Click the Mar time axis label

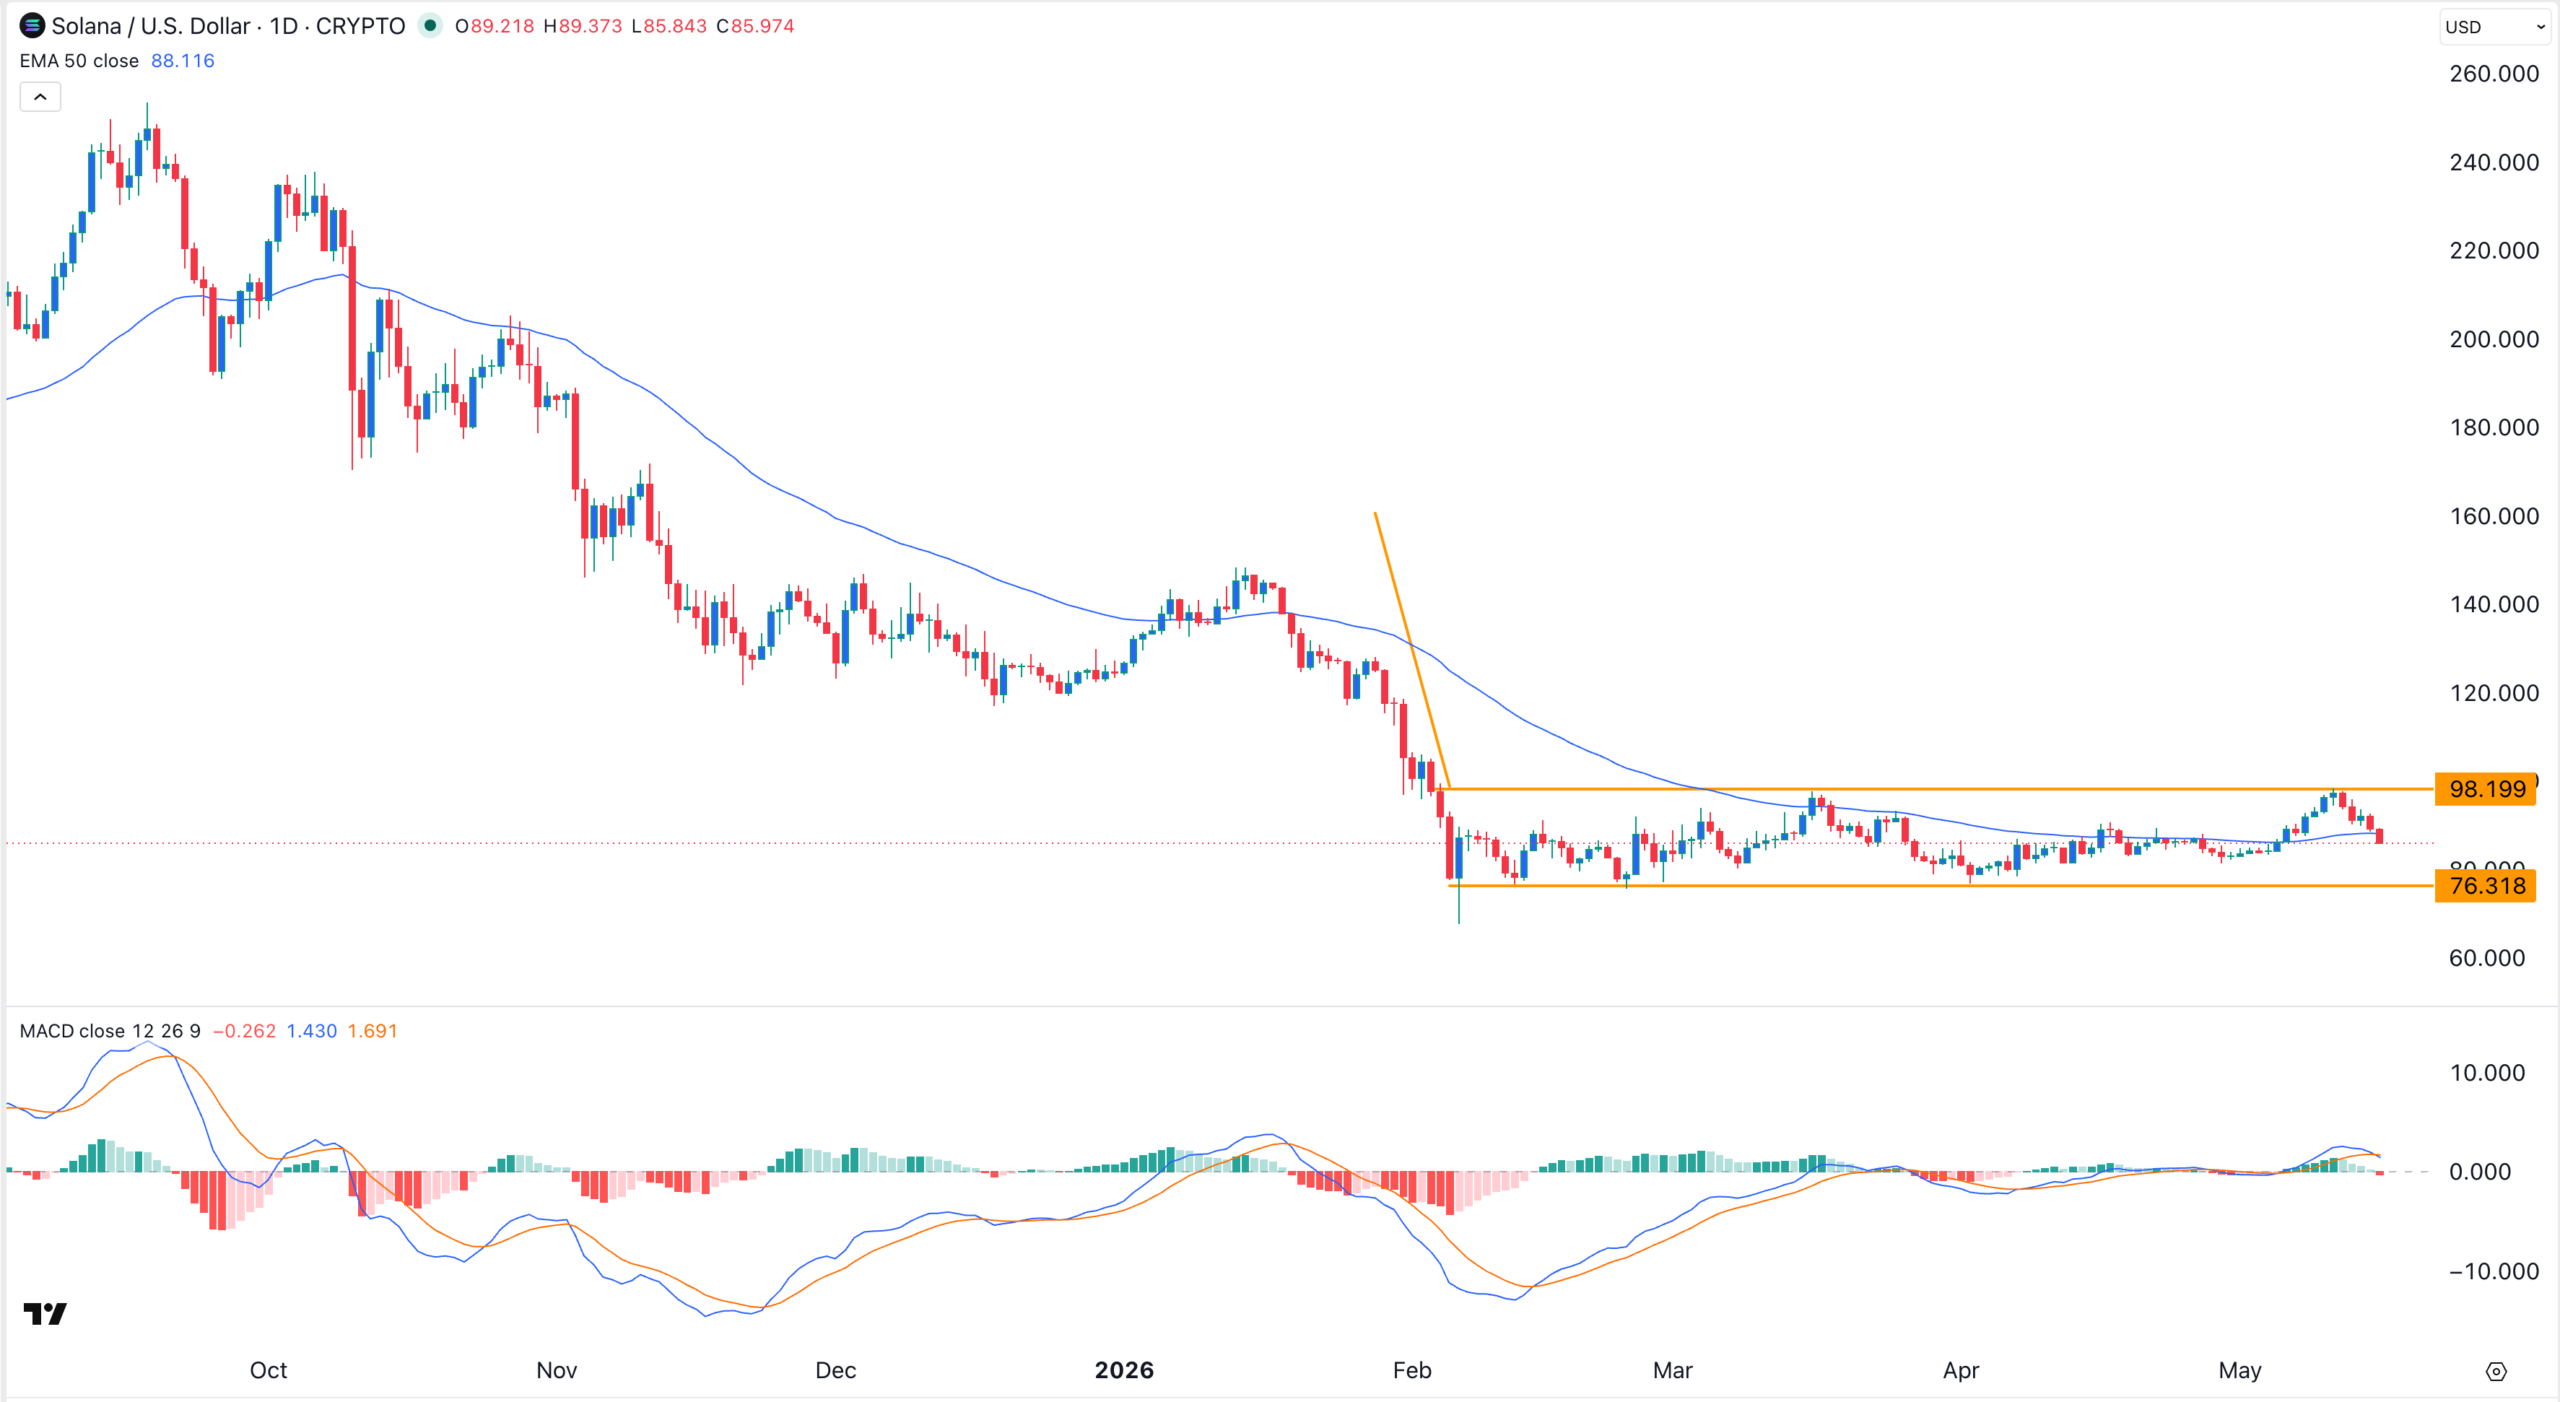tap(1673, 1370)
